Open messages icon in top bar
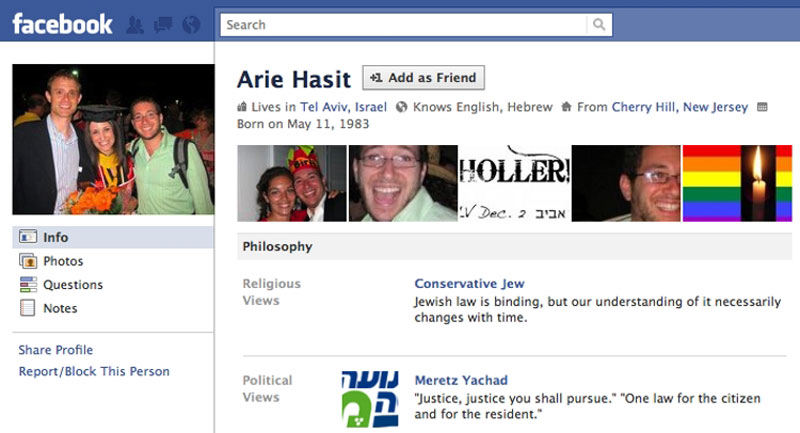Viewport: 800px width, 433px height. point(163,24)
